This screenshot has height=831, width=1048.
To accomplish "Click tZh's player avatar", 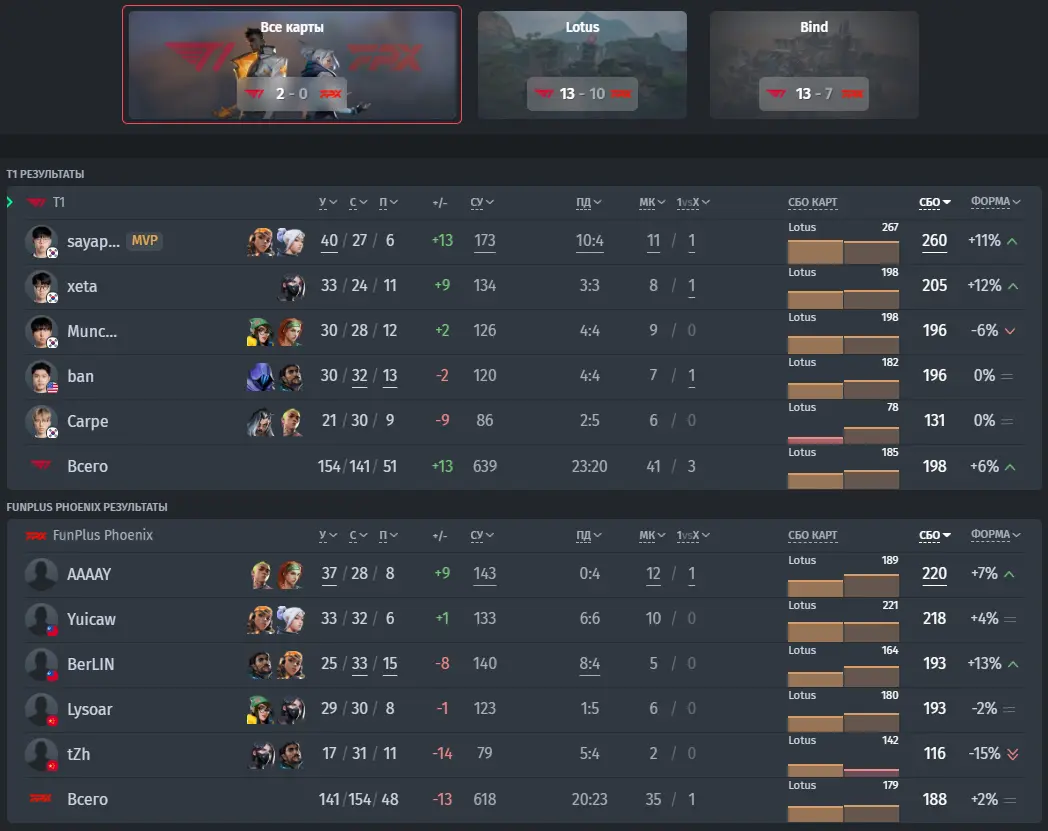I will pyautogui.click(x=41, y=754).
